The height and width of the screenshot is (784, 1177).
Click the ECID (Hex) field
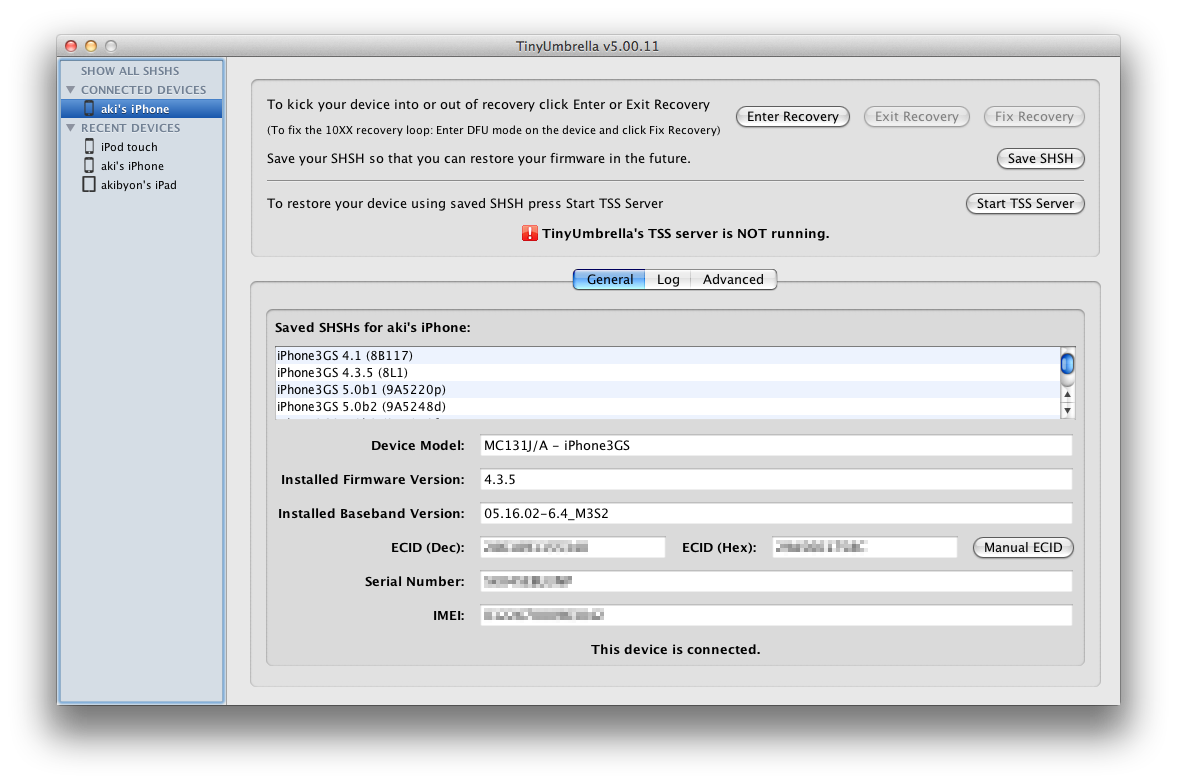coord(864,547)
